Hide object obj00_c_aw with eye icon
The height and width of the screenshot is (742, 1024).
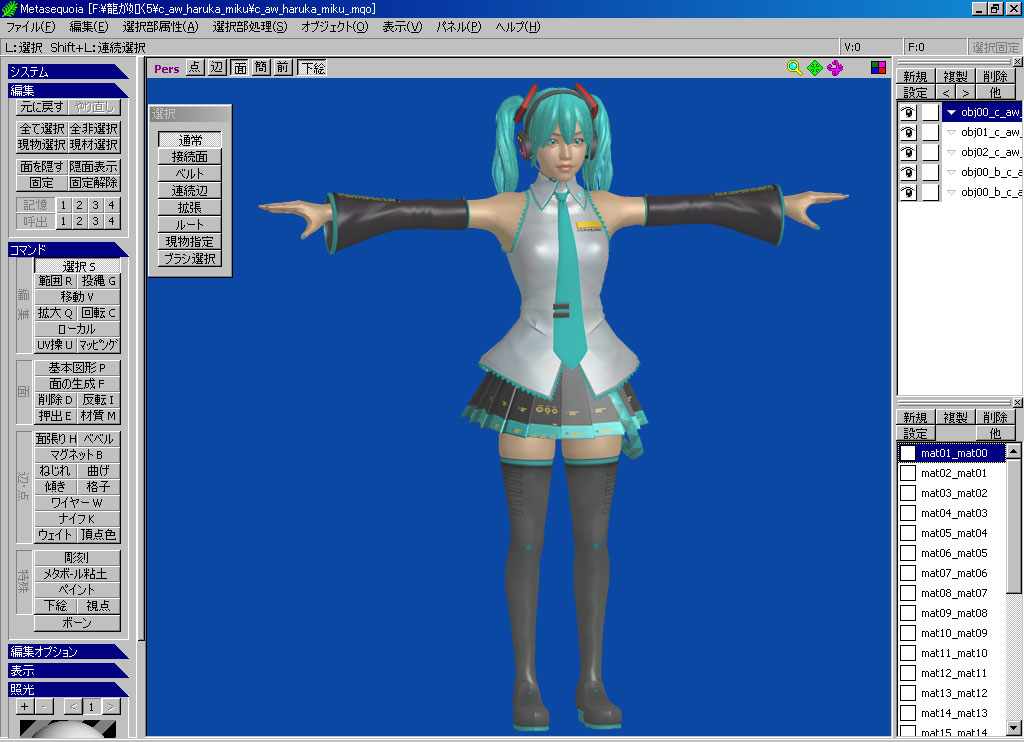(x=908, y=112)
